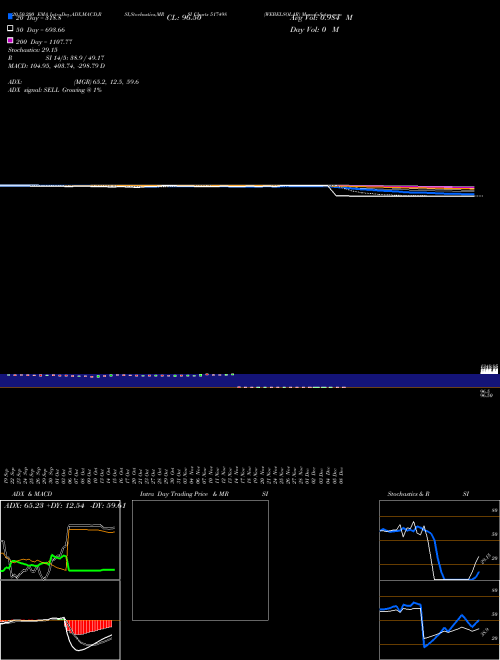Open the lower RSI chart panel
Screen dimensions: 500x660
tap(439, 620)
